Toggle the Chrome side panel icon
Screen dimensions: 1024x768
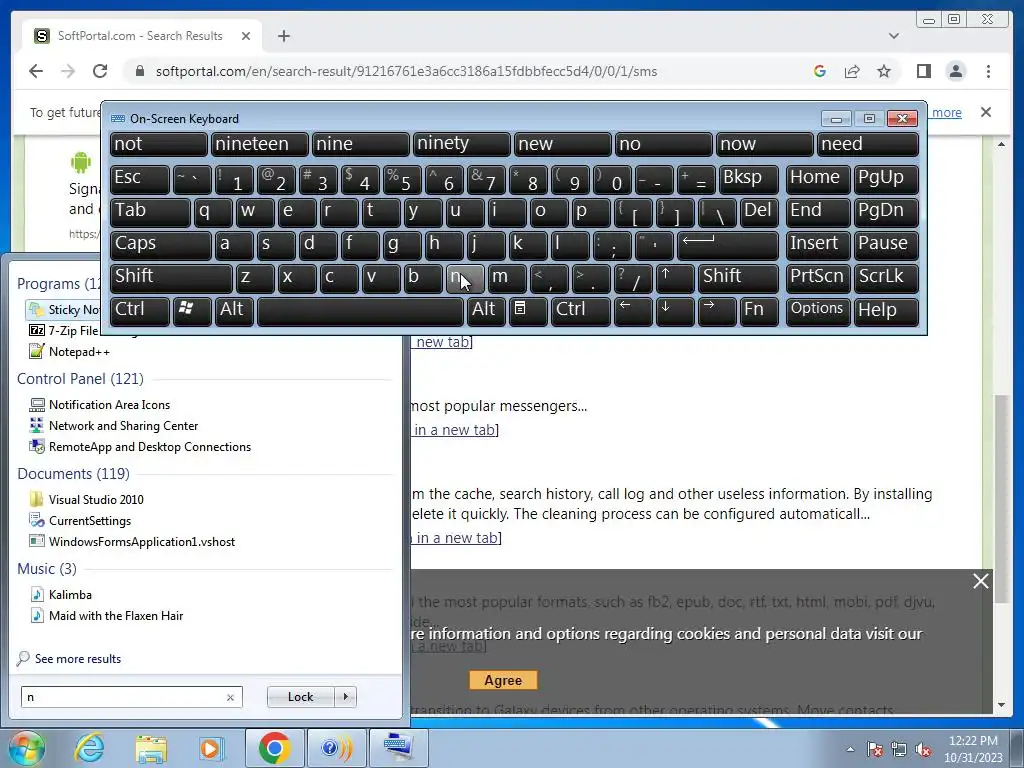[x=923, y=71]
